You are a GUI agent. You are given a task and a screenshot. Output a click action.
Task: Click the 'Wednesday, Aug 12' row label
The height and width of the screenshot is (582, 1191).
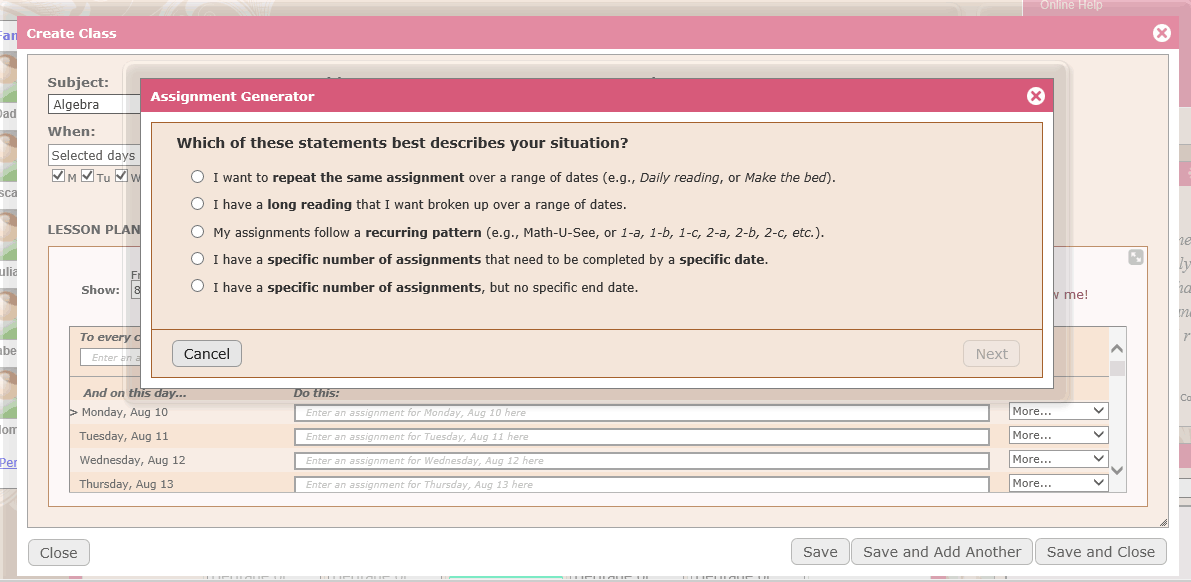click(x=132, y=460)
